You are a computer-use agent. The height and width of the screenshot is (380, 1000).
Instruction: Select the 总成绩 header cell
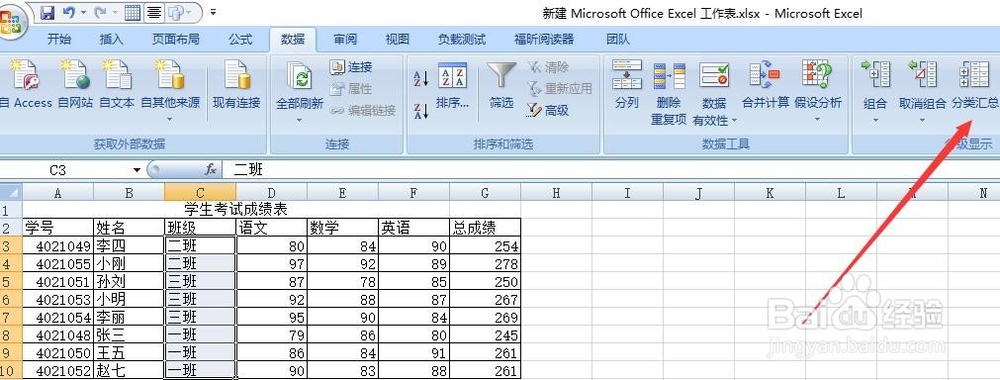point(486,227)
